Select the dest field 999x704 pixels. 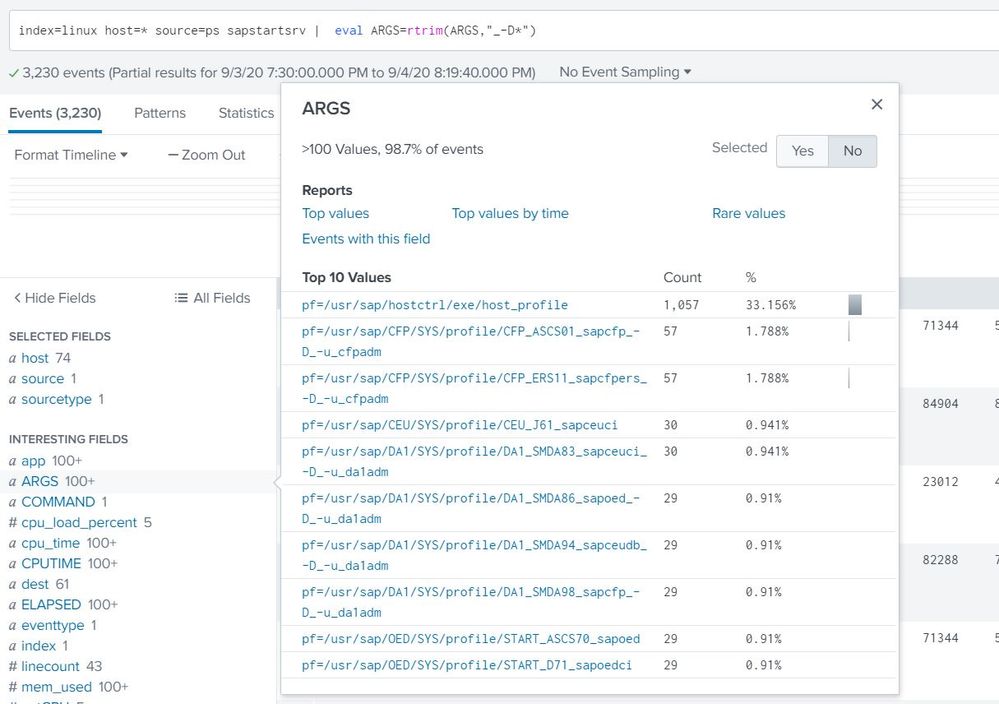[x=35, y=584]
